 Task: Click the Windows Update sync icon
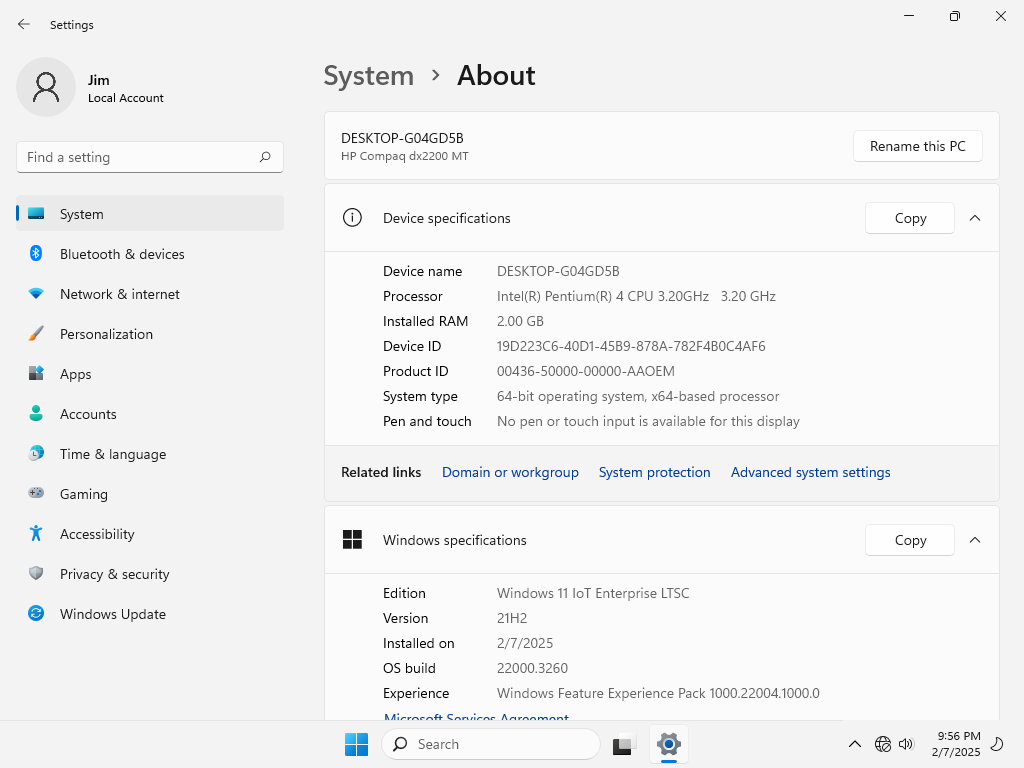click(x=36, y=613)
